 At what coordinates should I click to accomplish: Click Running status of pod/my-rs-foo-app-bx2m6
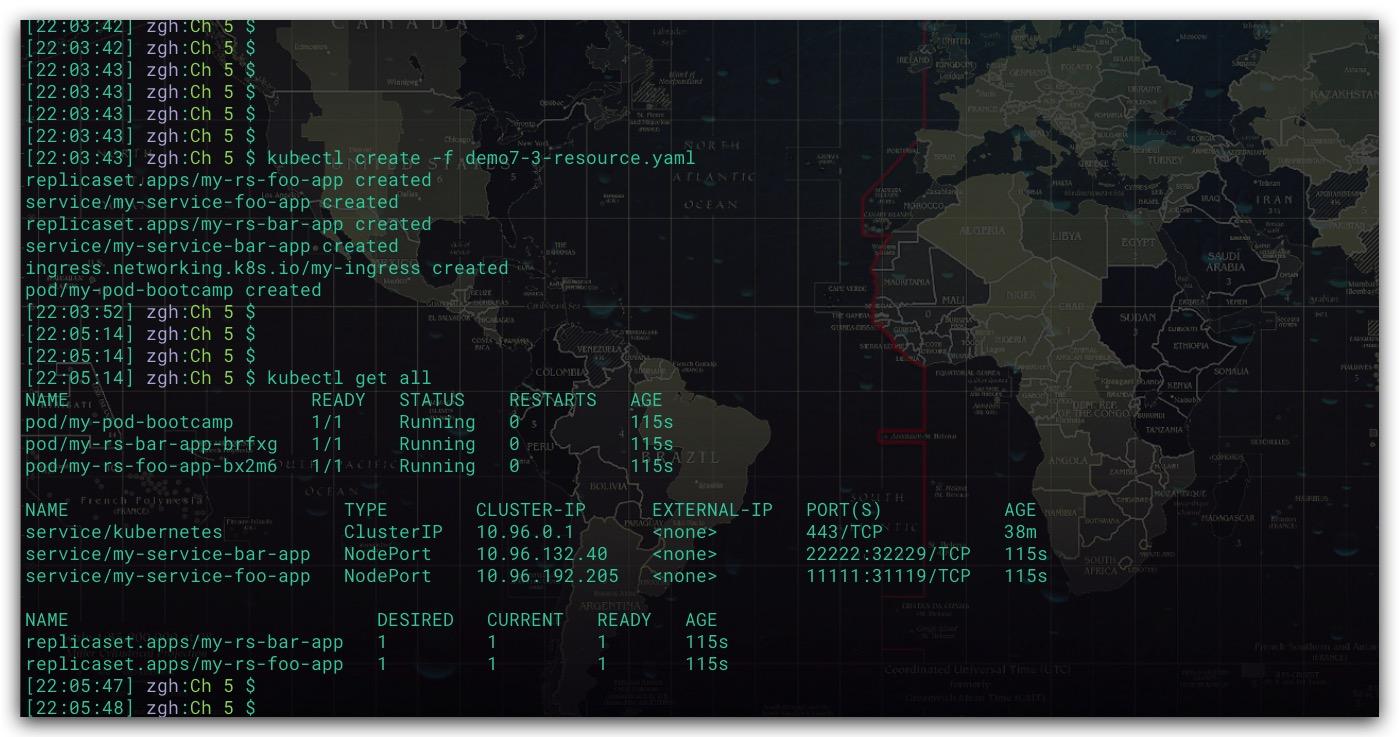pos(437,466)
